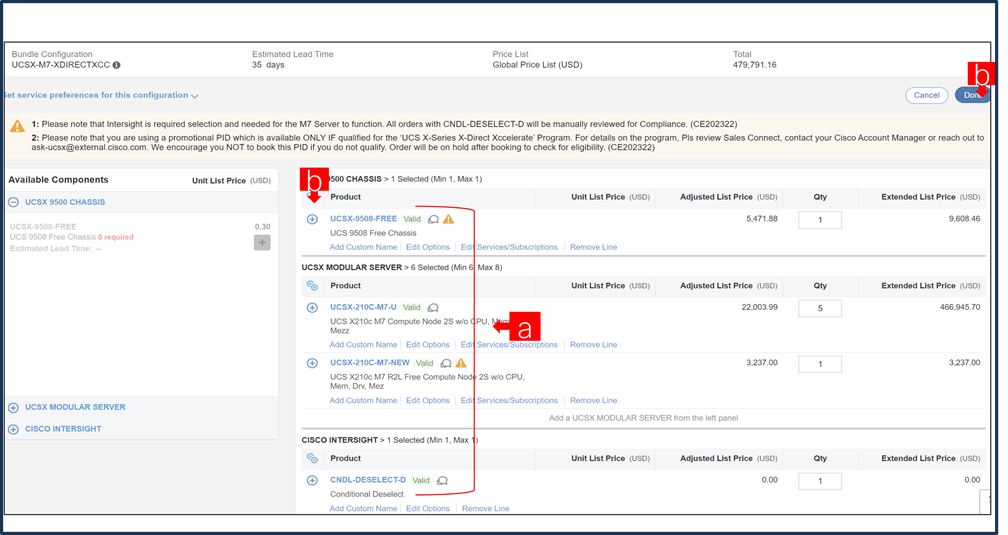Click Add Custom Name for CNDL-DESELECT-D
The height and width of the screenshot is (535, 1008).
(x=363, y=509)
